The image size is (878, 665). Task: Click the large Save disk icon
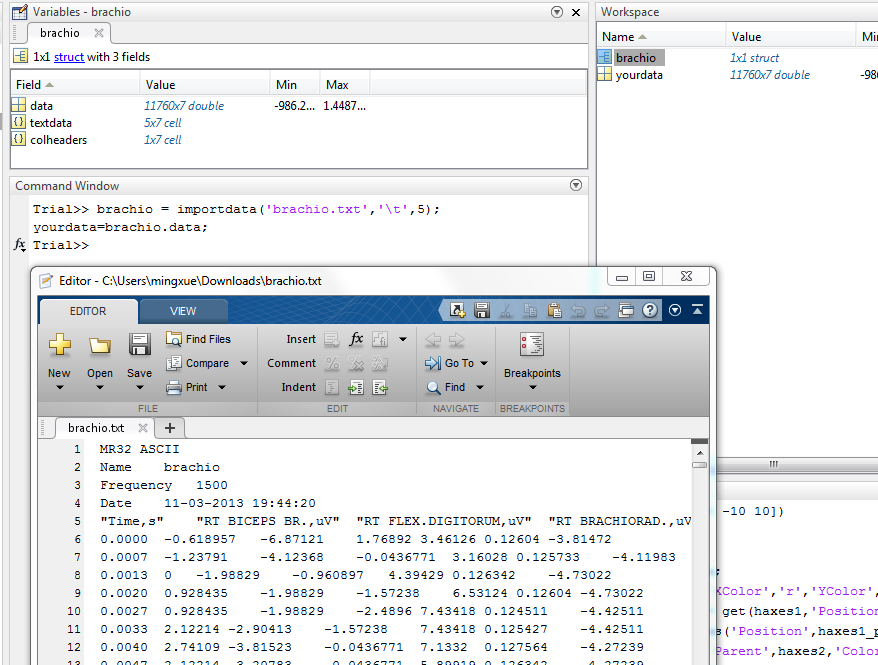(x=140, y=346)
